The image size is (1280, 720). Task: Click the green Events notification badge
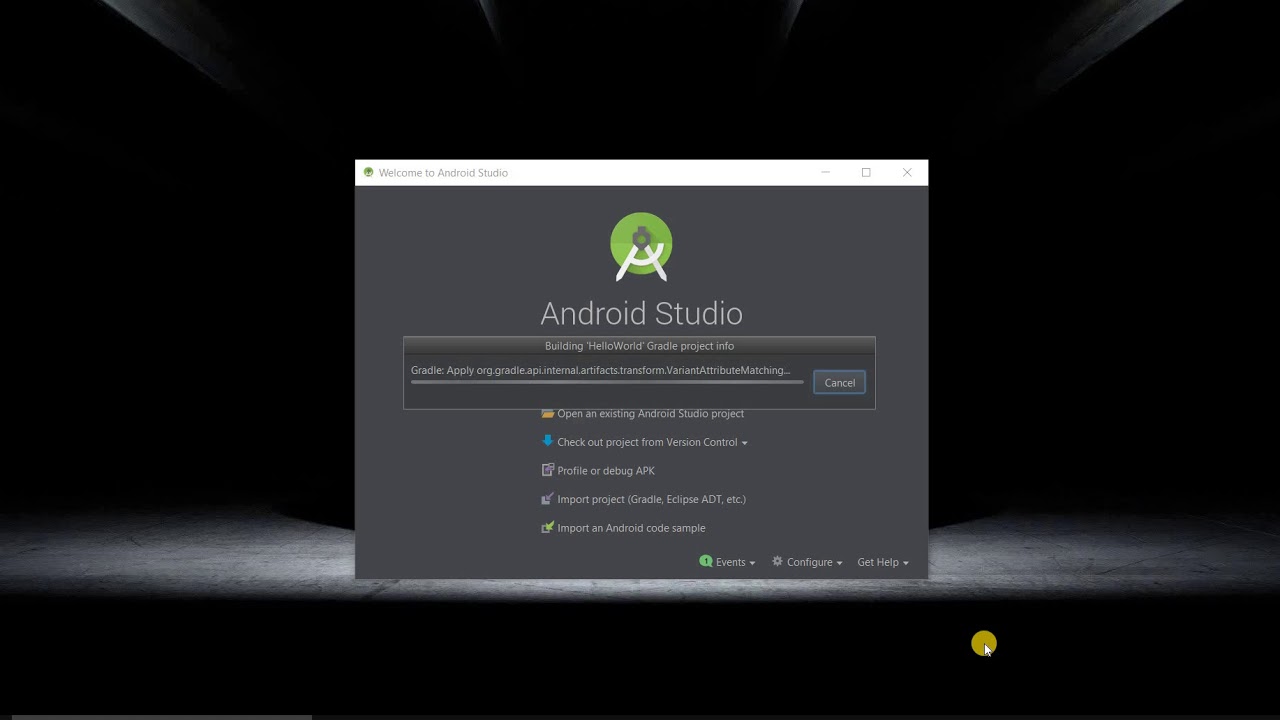(706, 562)
